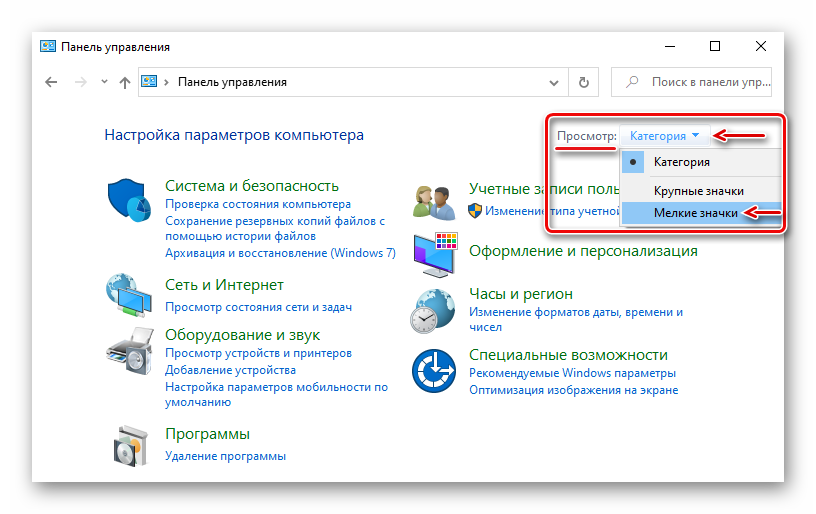Open Просмотр состояния сети и задач
This screenshot has width=816, height=514.
click(x=258, y=307)
